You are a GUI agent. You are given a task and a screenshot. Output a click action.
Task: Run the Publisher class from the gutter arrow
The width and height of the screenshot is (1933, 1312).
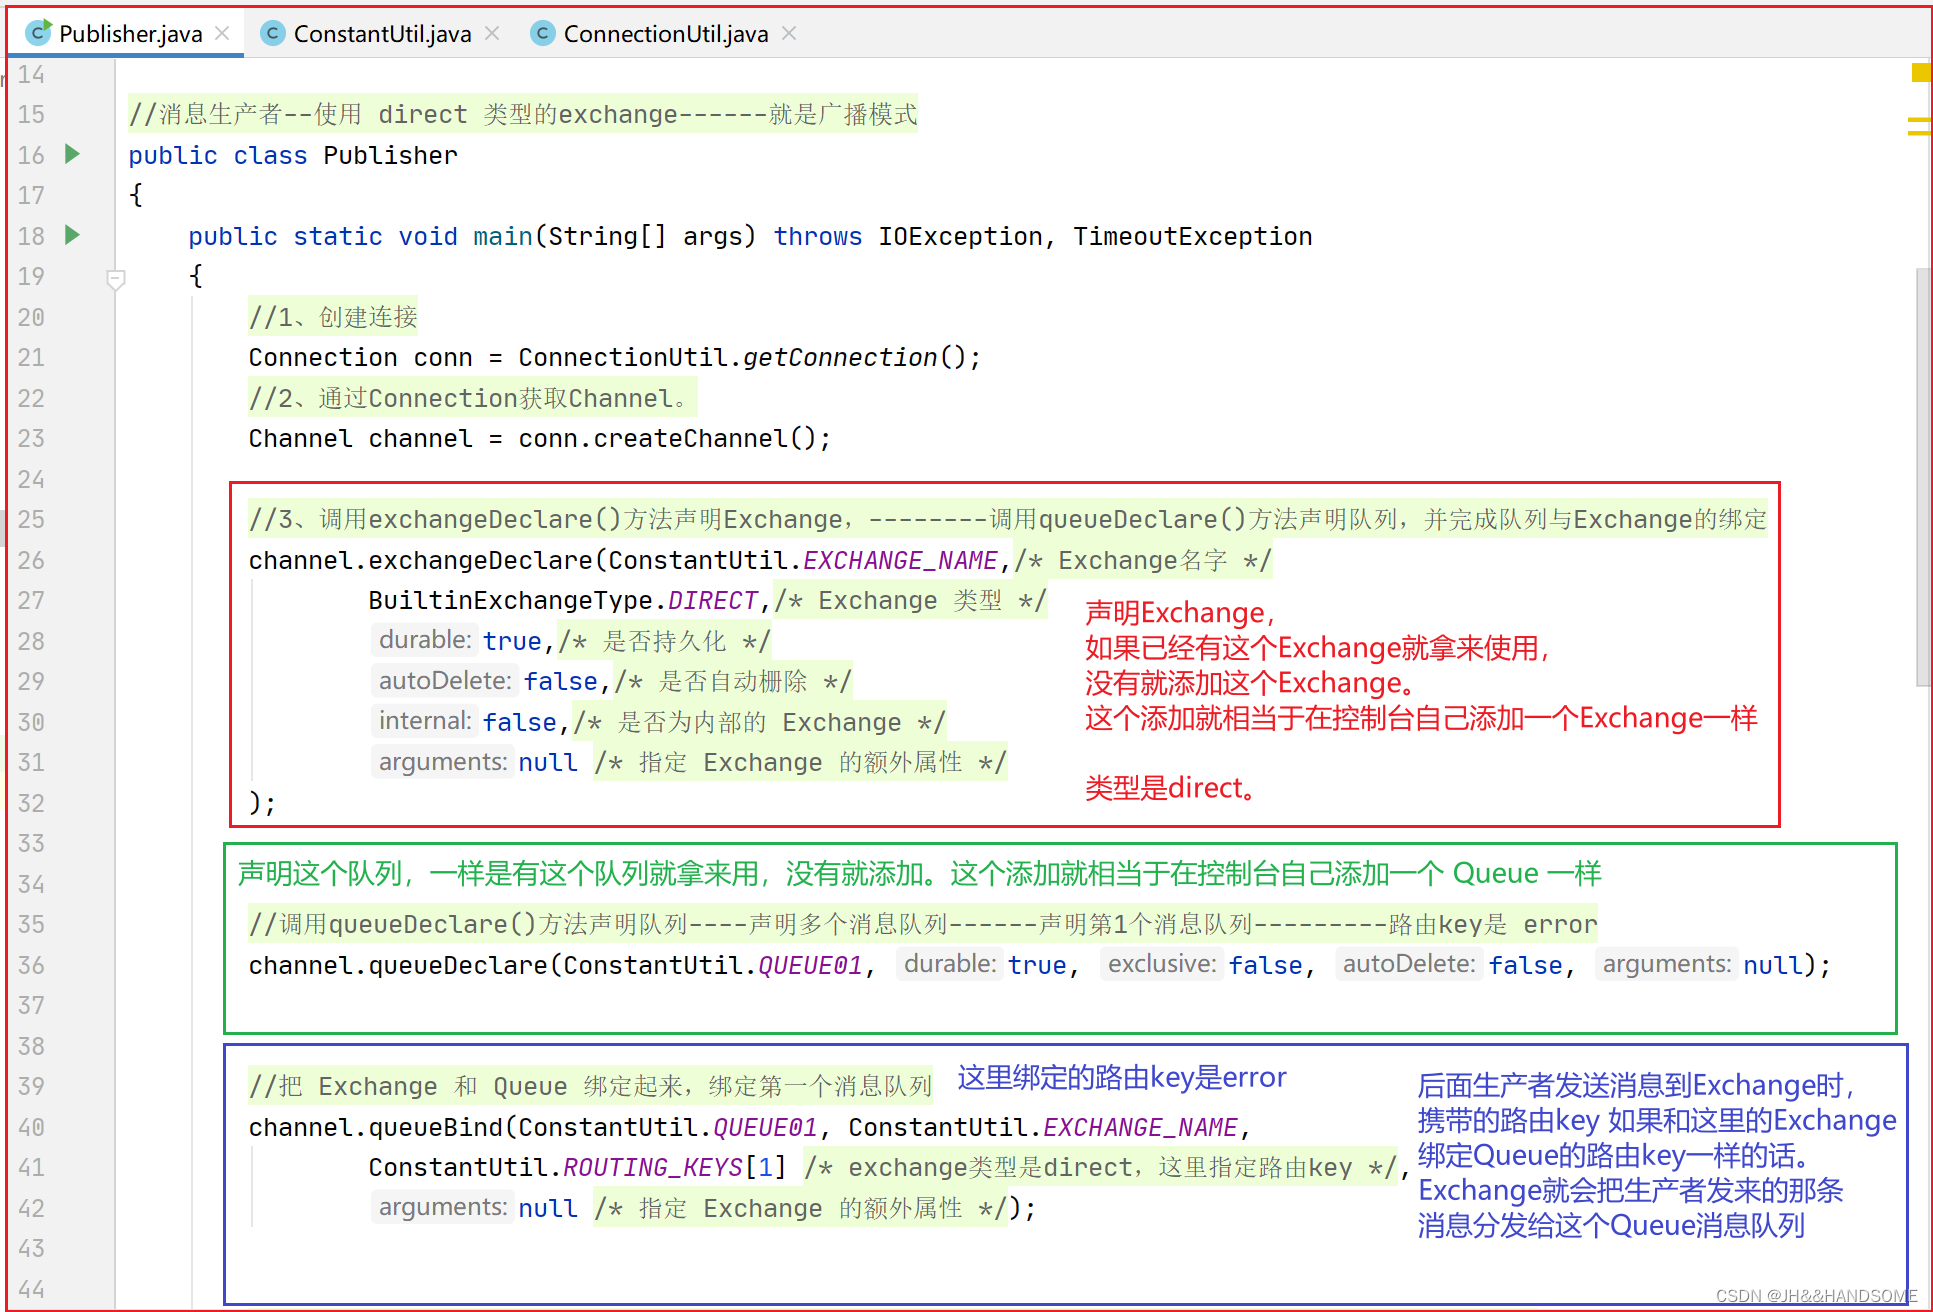[72, 154]
